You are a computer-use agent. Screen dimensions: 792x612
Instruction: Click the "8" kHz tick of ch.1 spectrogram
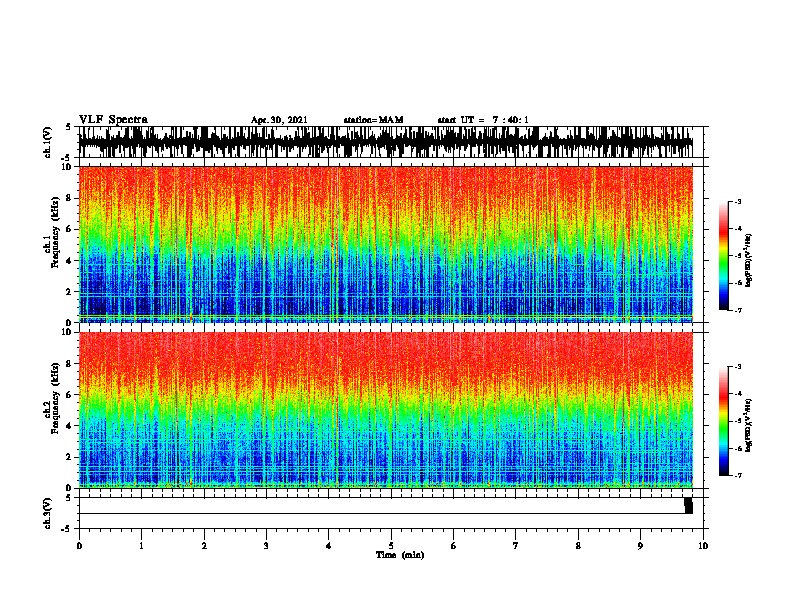pos(69,198)
